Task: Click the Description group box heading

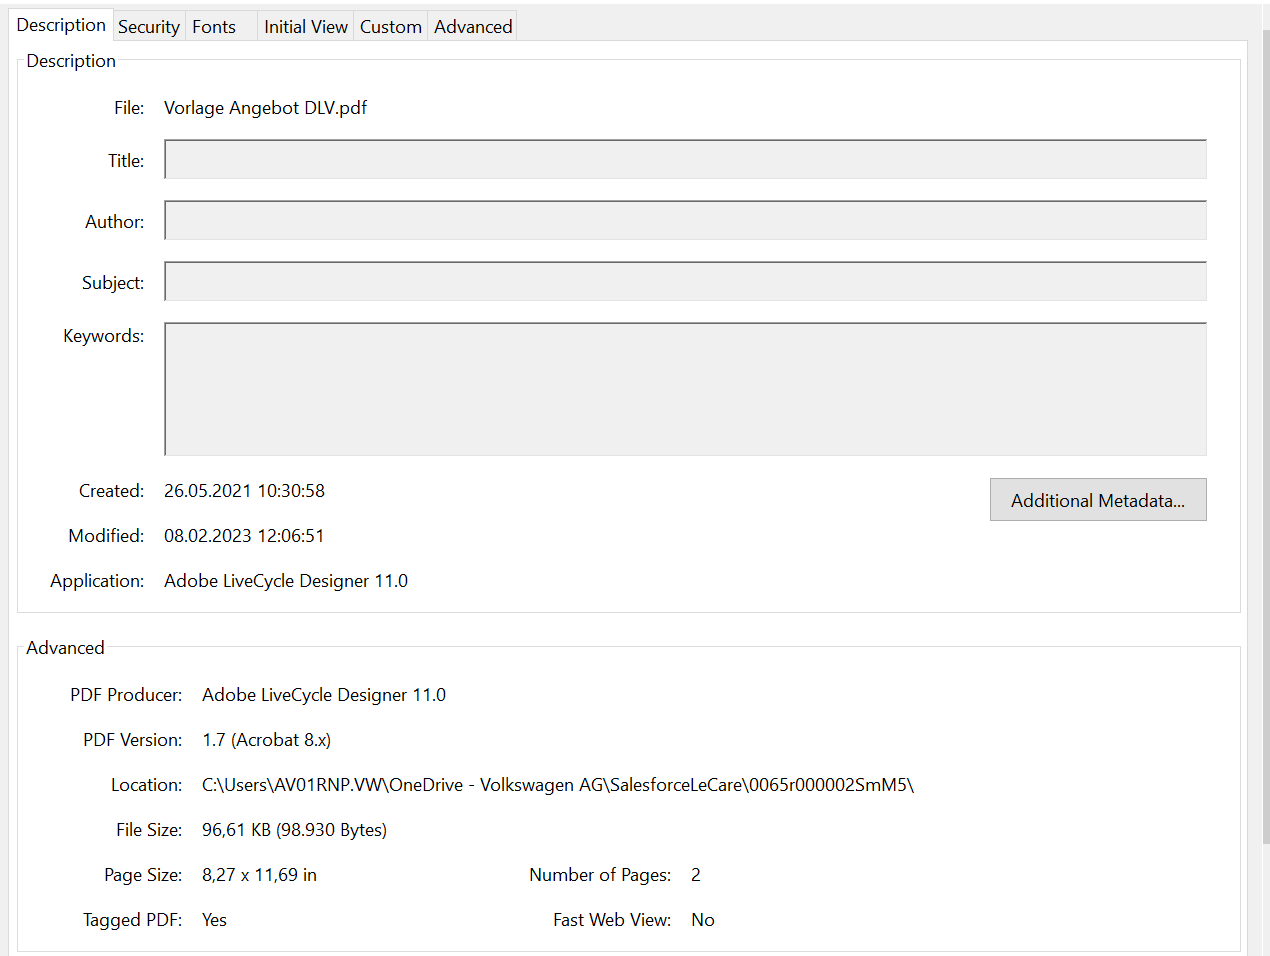Action: click(x=71, y=61)
